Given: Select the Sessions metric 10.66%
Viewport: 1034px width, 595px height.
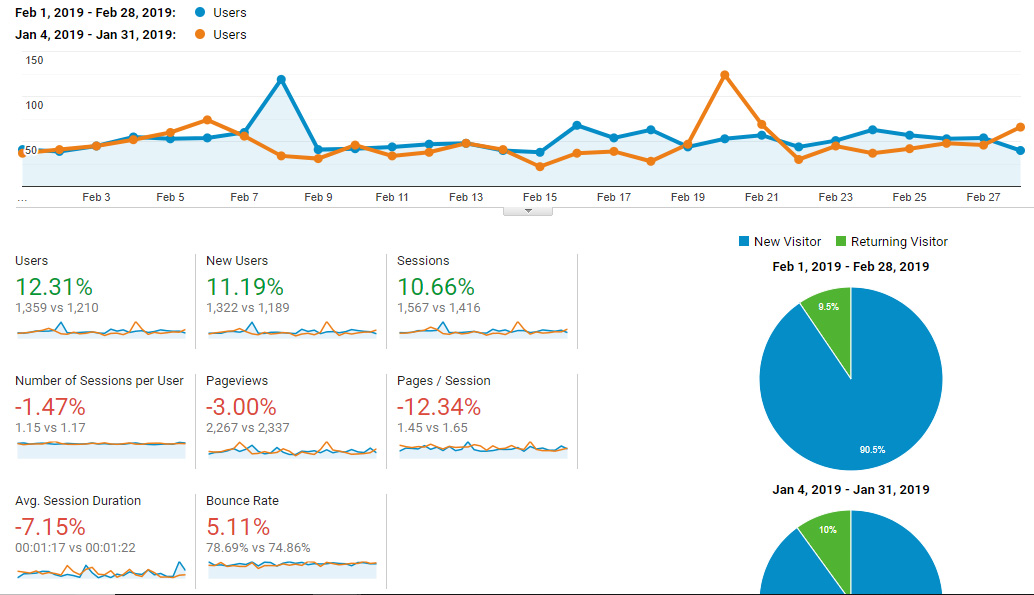Looking at the screenshot, I should (436, 287).
